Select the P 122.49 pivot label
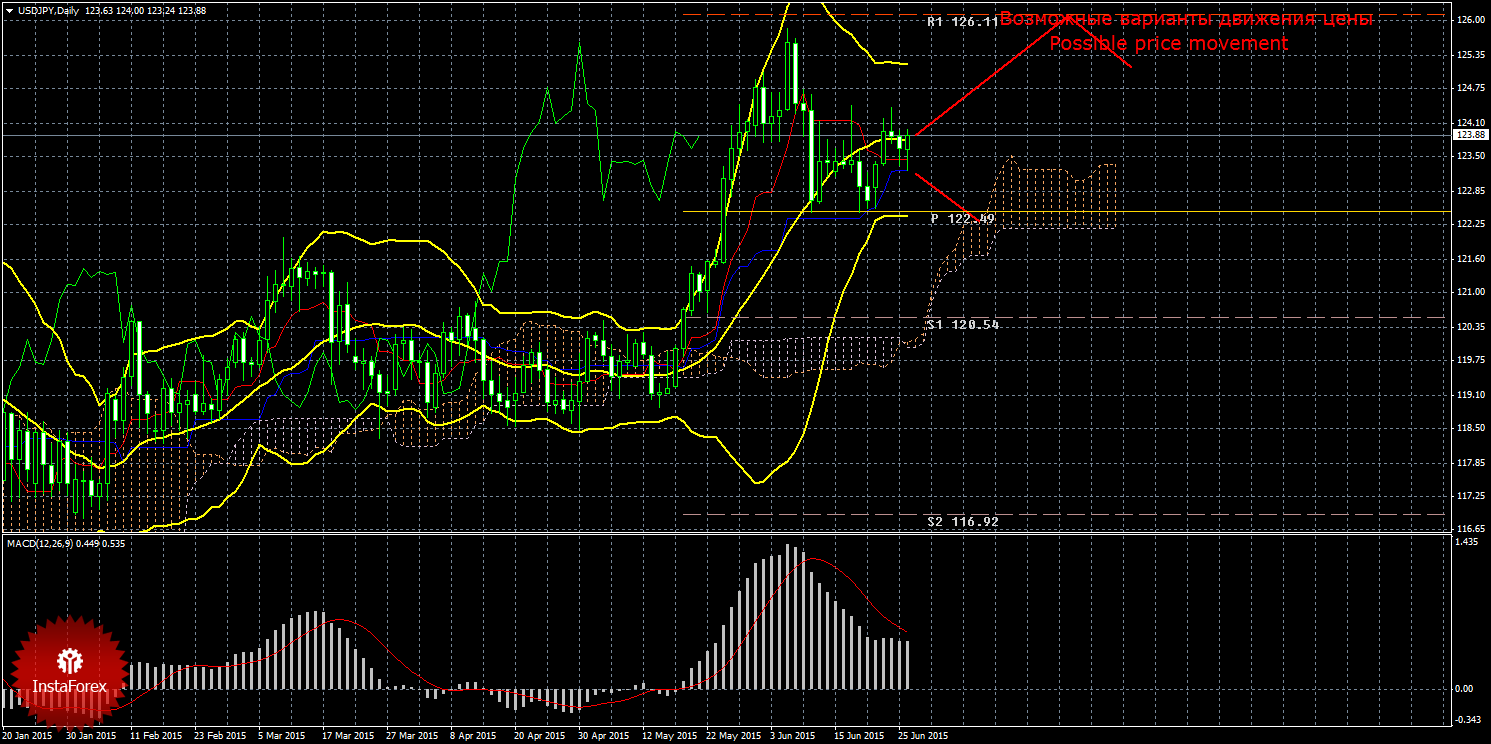The height and width of the screenshot is (744, 1491). tap(962, 218)
